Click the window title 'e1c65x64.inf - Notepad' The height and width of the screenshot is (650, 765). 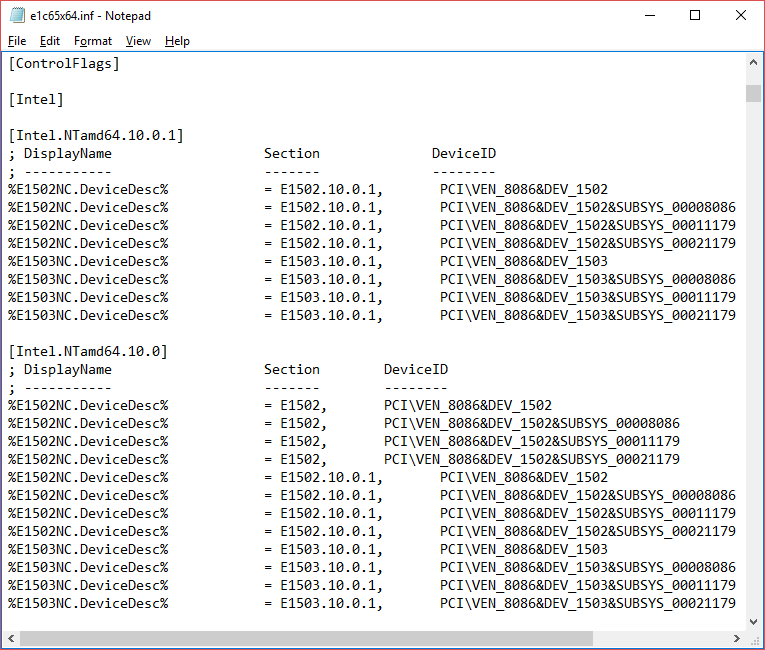pos(90,16)
